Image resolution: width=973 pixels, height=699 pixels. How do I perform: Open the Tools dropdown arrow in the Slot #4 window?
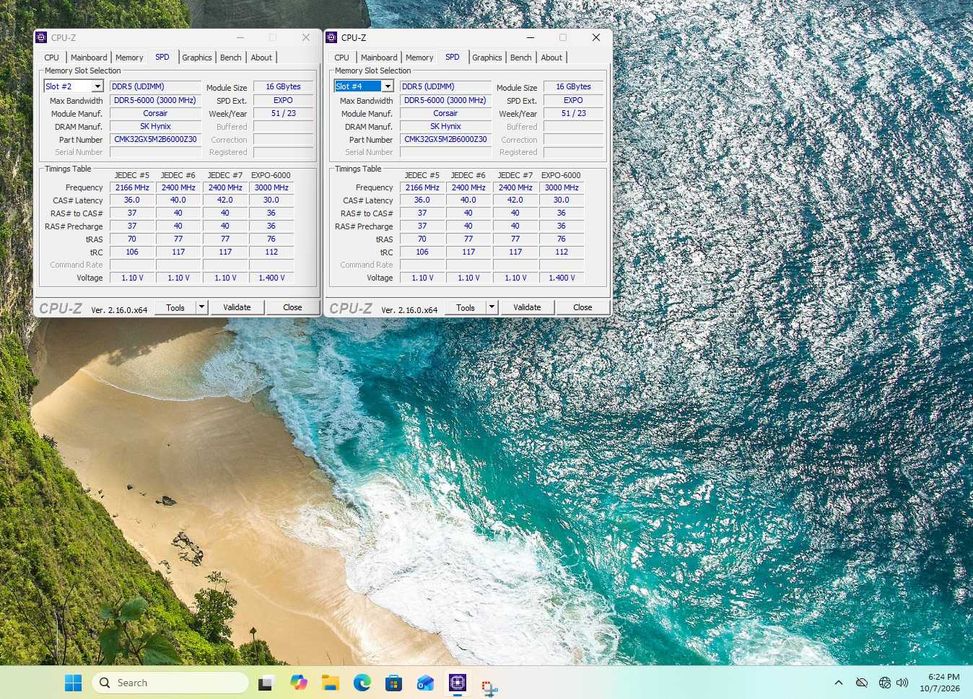click(x=491, y=307)
